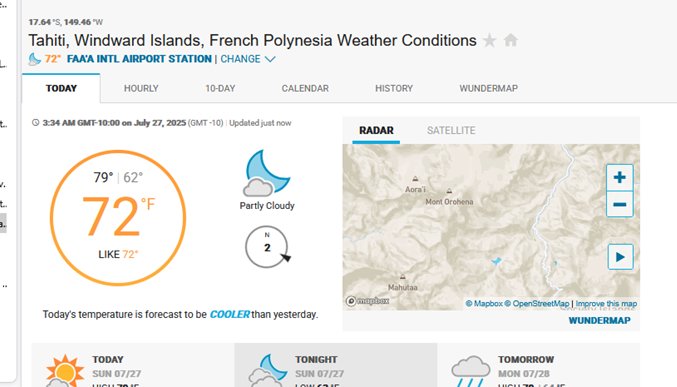
Task: Select the CALENDAR tab
Action: (305, 89)
